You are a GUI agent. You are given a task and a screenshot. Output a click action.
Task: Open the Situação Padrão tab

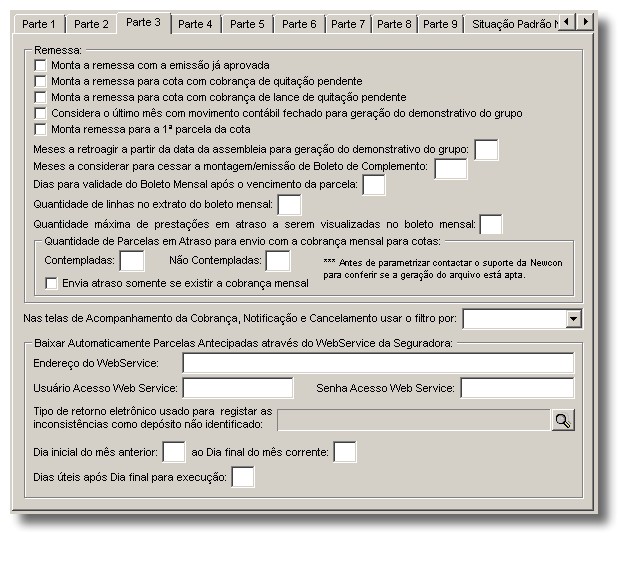(512, 24)
